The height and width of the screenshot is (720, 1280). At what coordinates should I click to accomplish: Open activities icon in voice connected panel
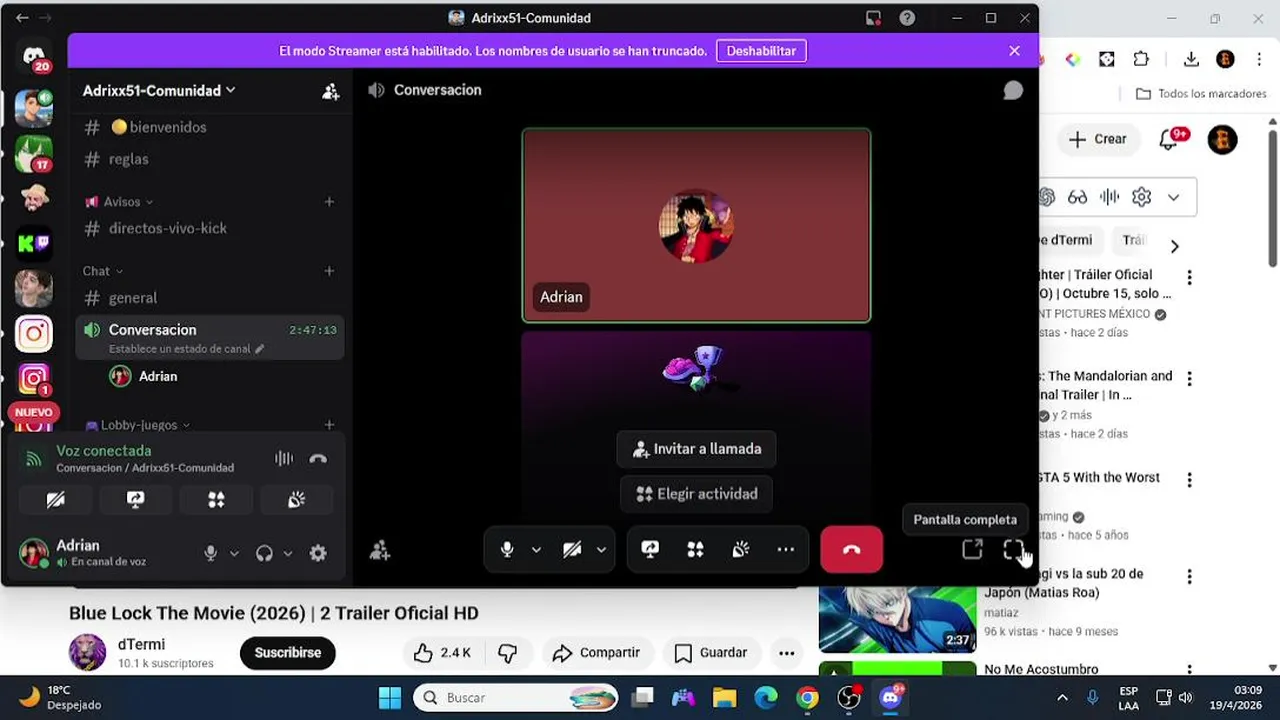pyautogui.click(x=216, y=499)
